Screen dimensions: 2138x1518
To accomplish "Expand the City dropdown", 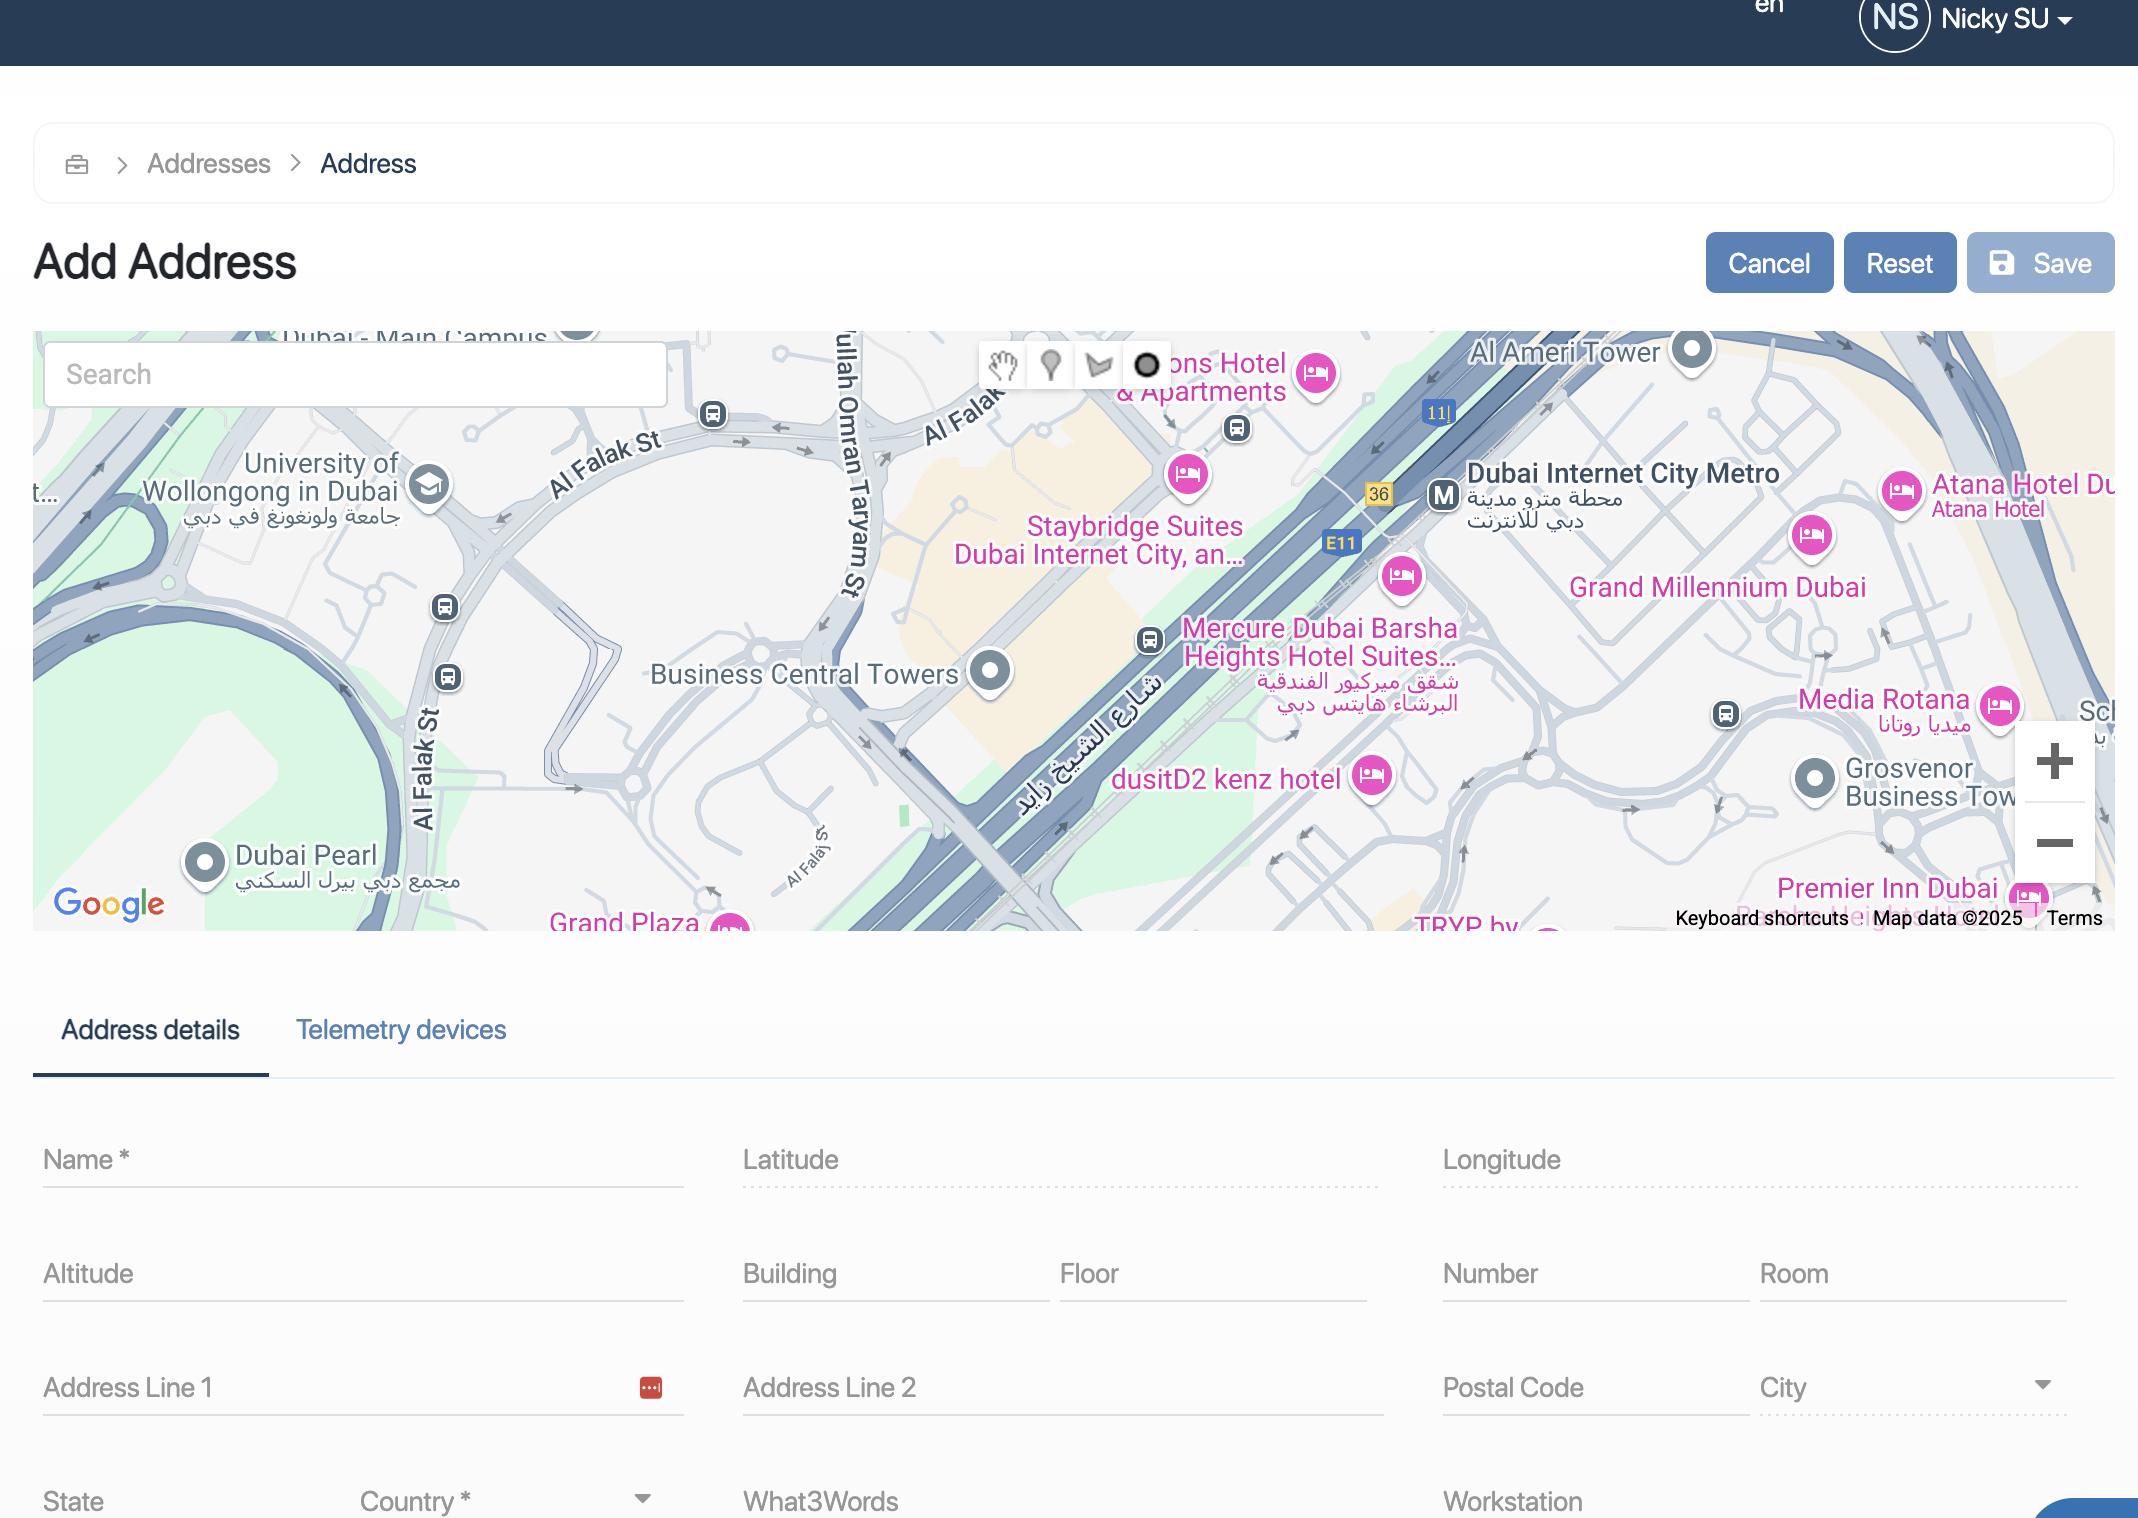I will tap(2042, 1386).
